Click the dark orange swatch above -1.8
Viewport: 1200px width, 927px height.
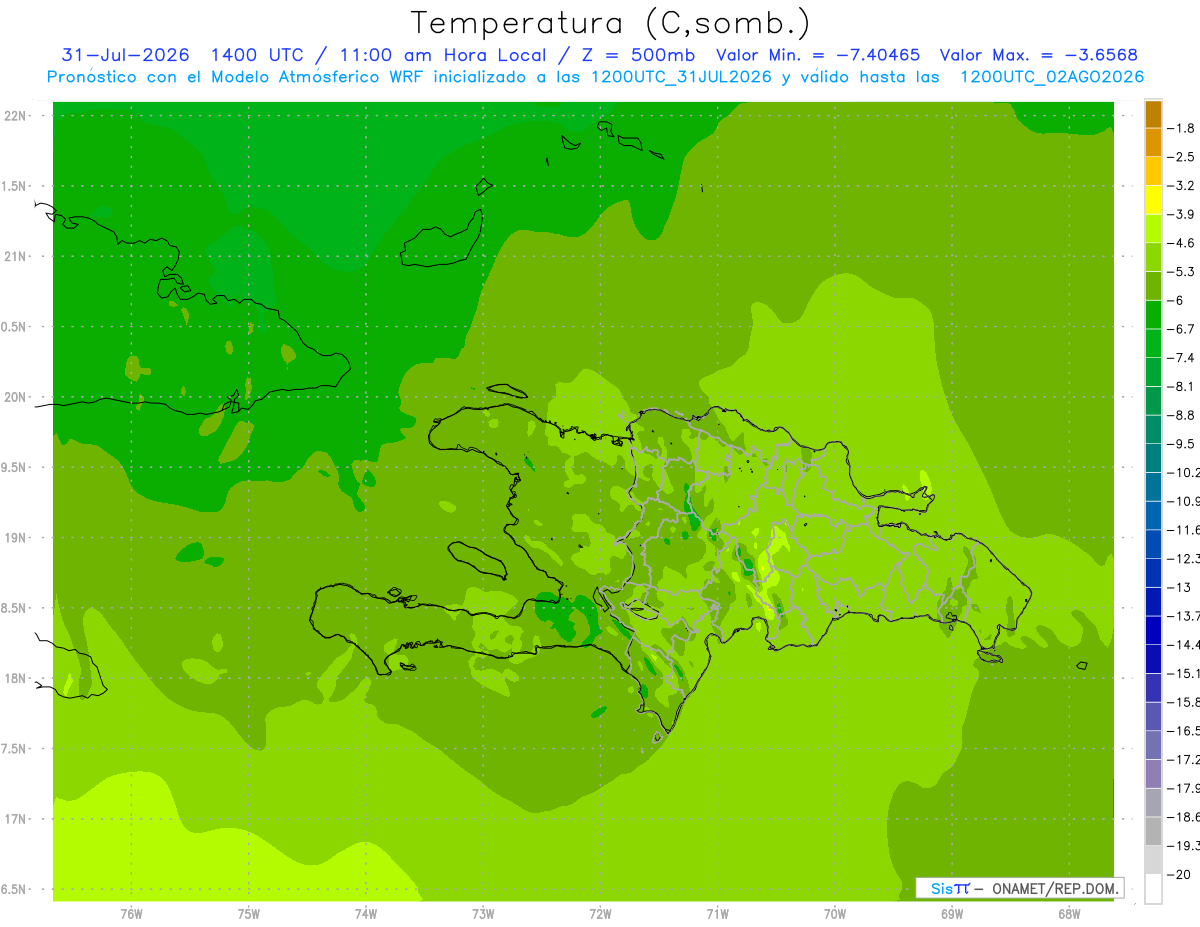(1153, 114)
